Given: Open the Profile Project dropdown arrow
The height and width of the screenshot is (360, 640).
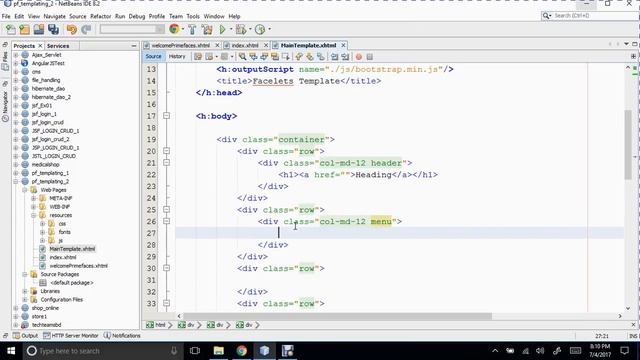Looking at the screenshot, I should [269, 29].
